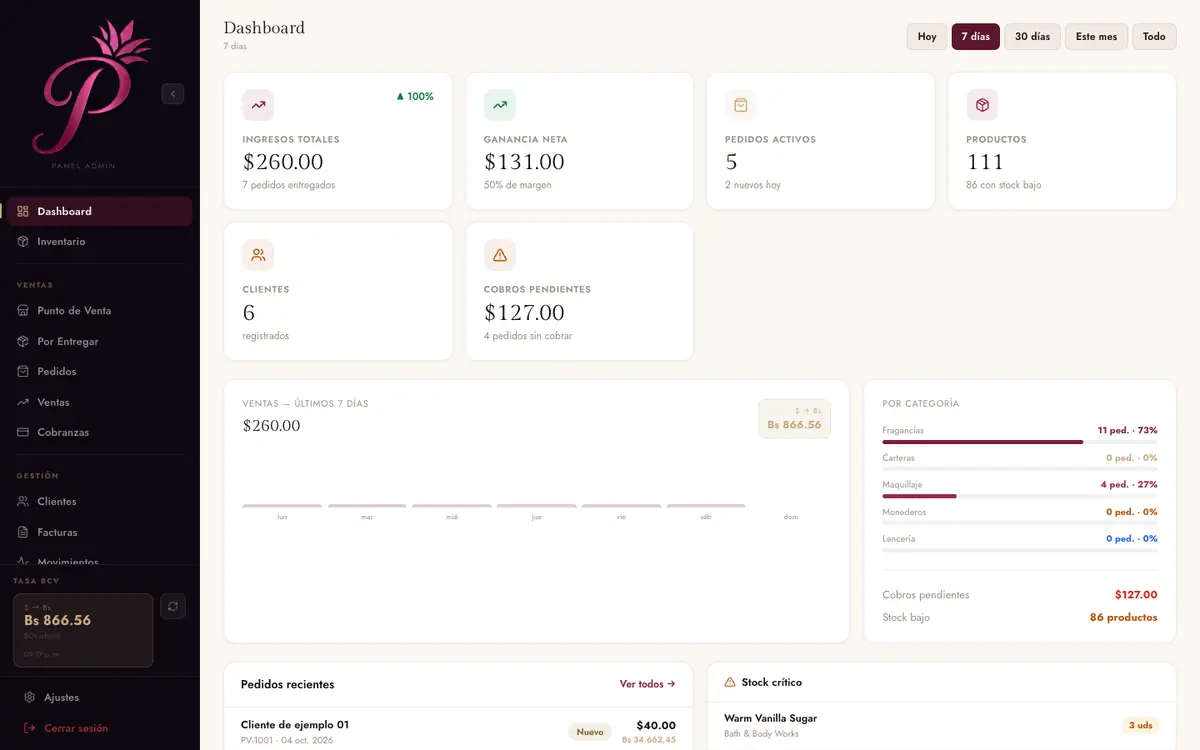Click the P logo in the sidebar
The image size is (1200, 750).
tap(90, 88)
